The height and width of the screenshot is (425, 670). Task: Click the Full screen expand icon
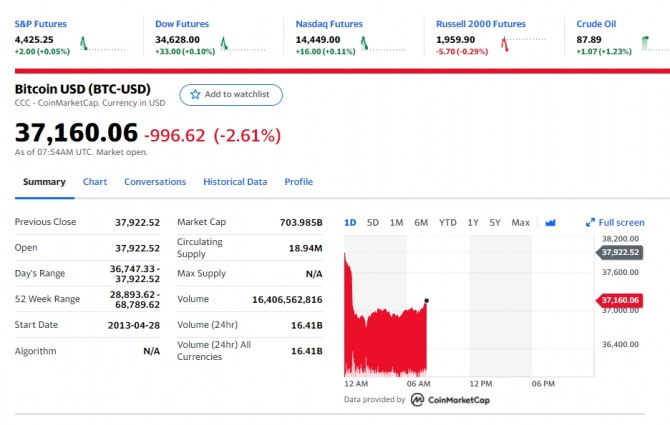click(590, 223)
